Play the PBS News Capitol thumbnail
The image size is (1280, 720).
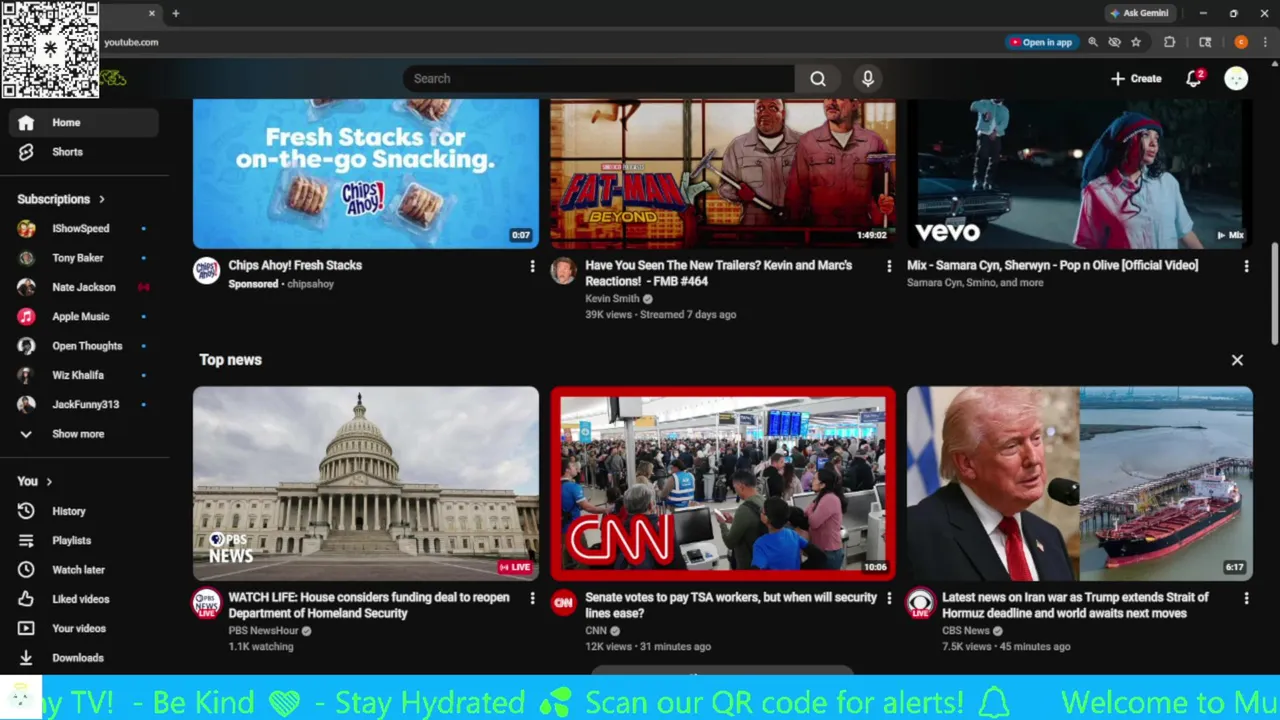point(366,483)
